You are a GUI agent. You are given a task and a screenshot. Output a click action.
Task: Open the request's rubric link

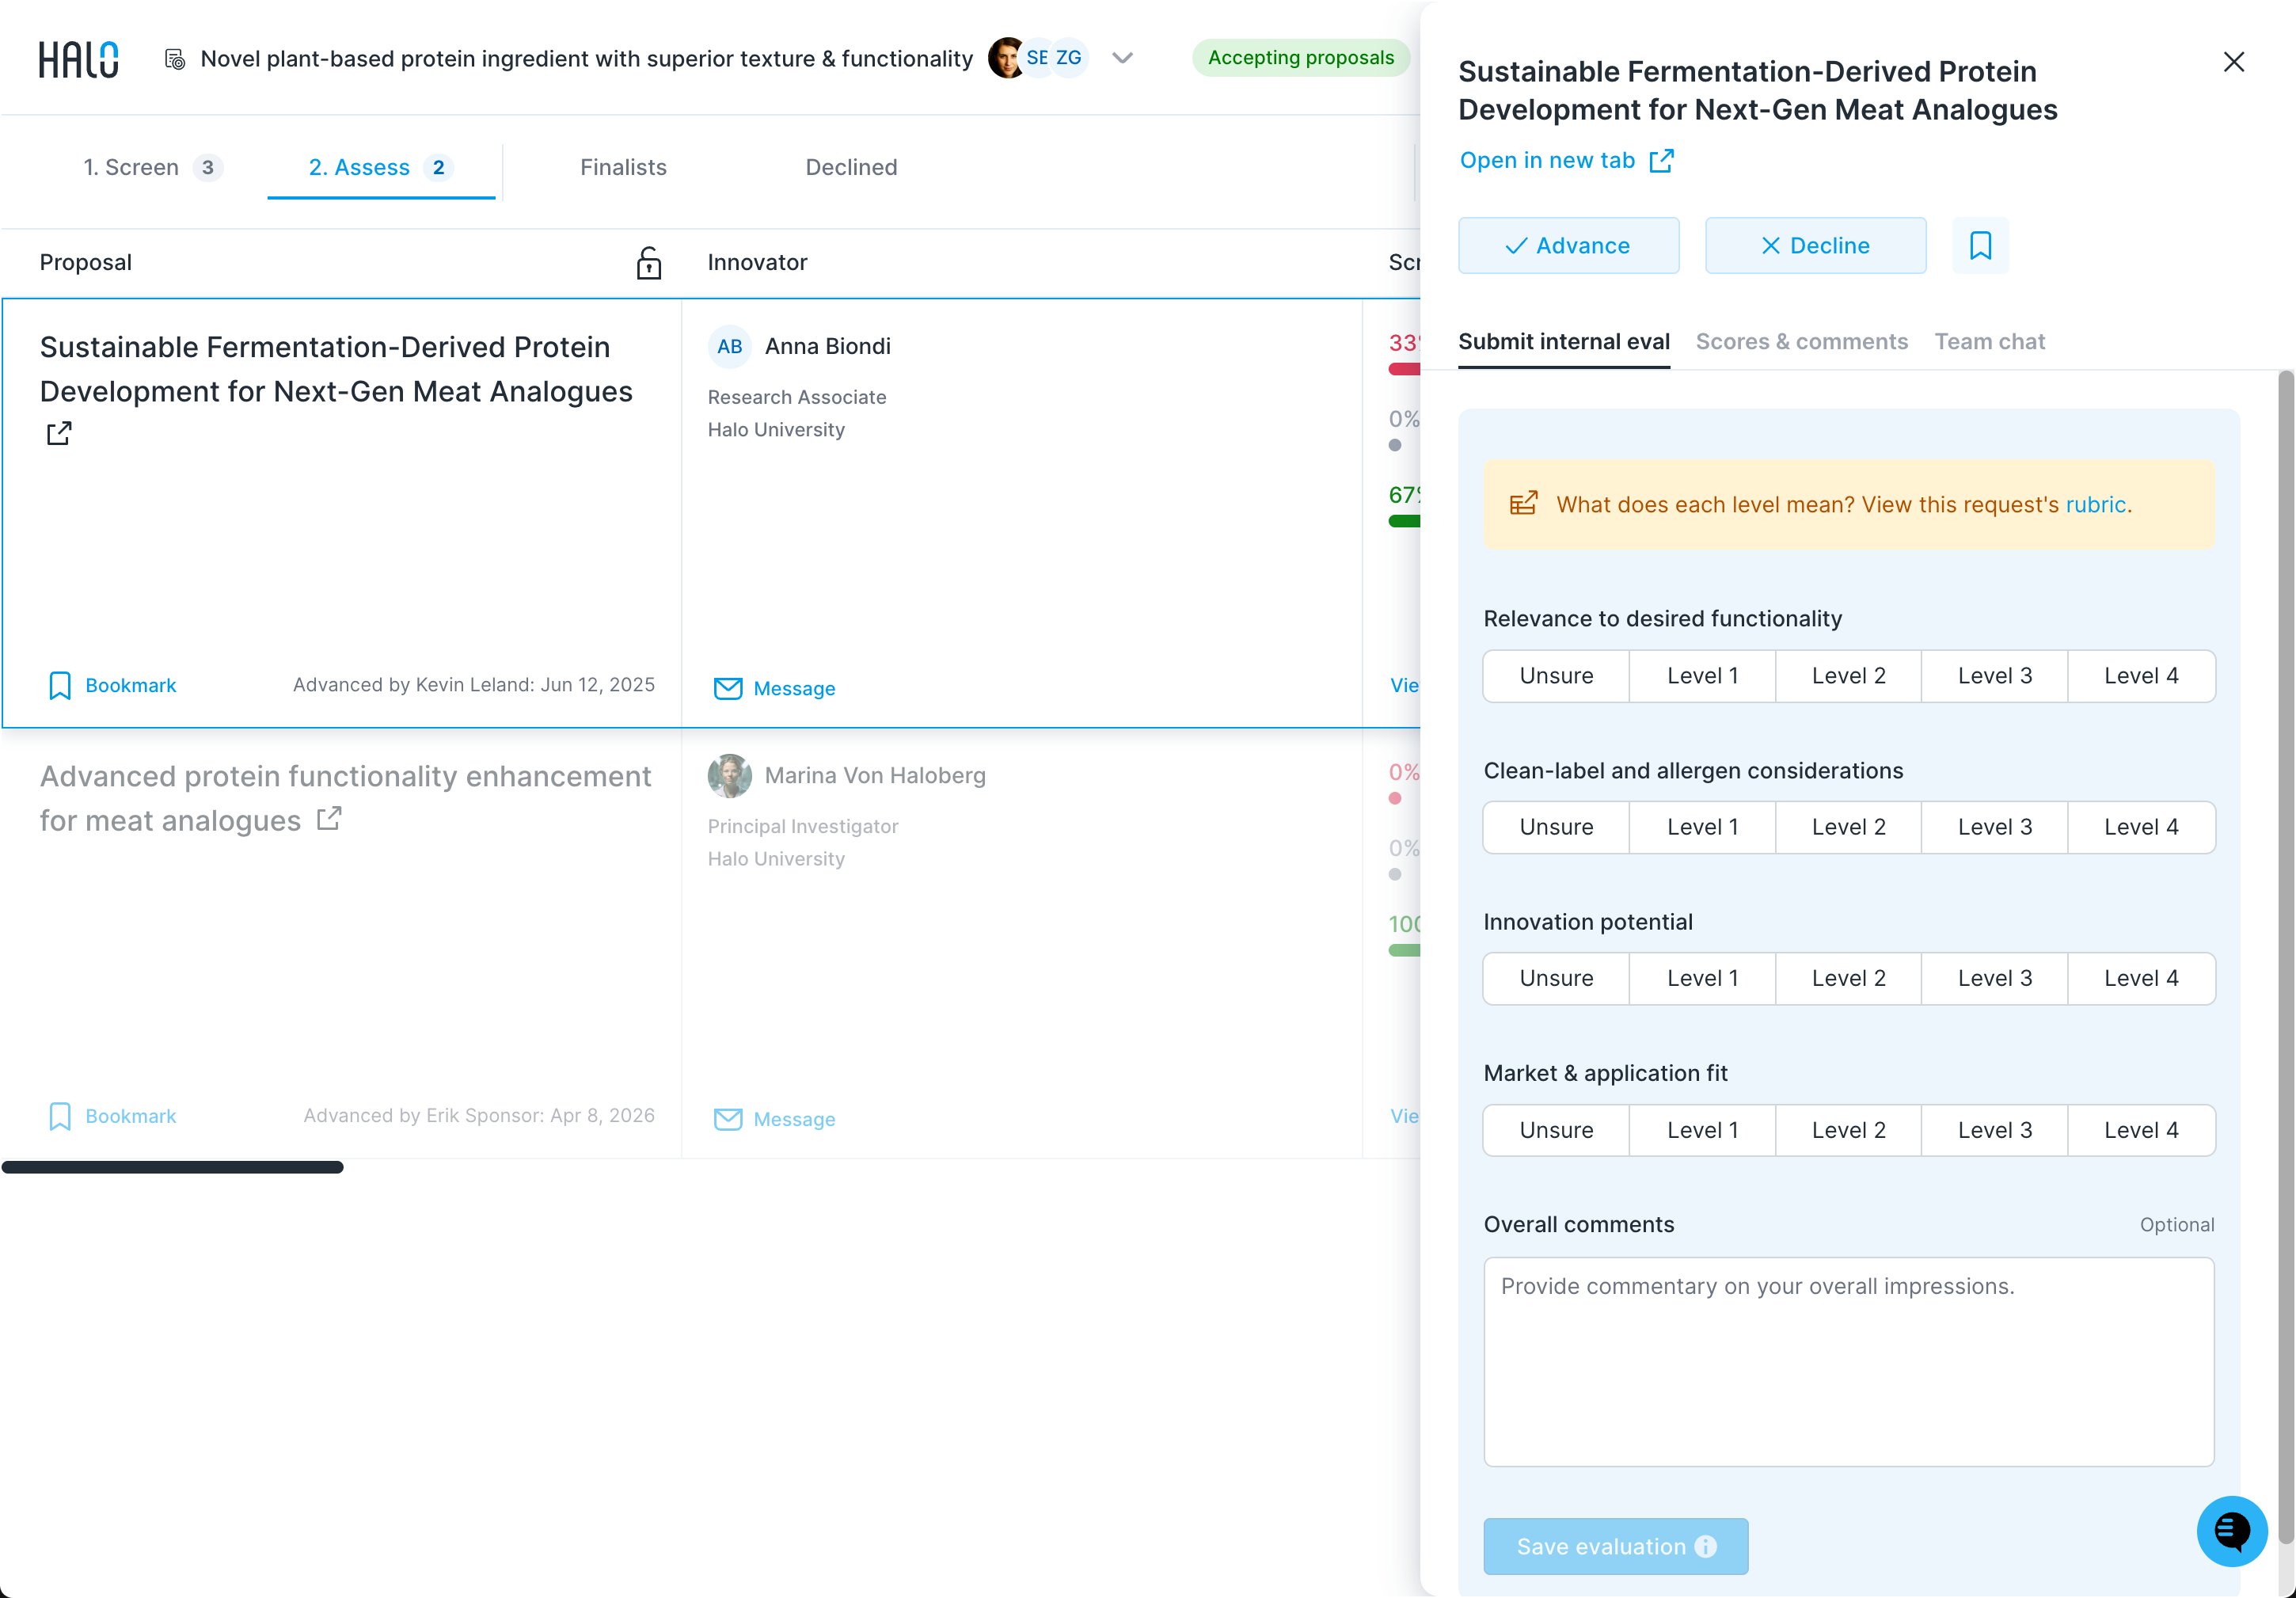2095,504
